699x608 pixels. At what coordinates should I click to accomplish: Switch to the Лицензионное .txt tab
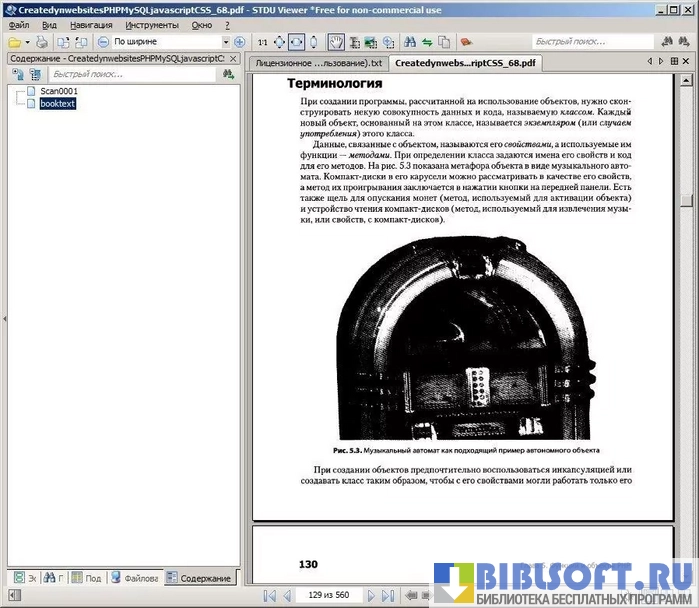click(x=319, y=62)
